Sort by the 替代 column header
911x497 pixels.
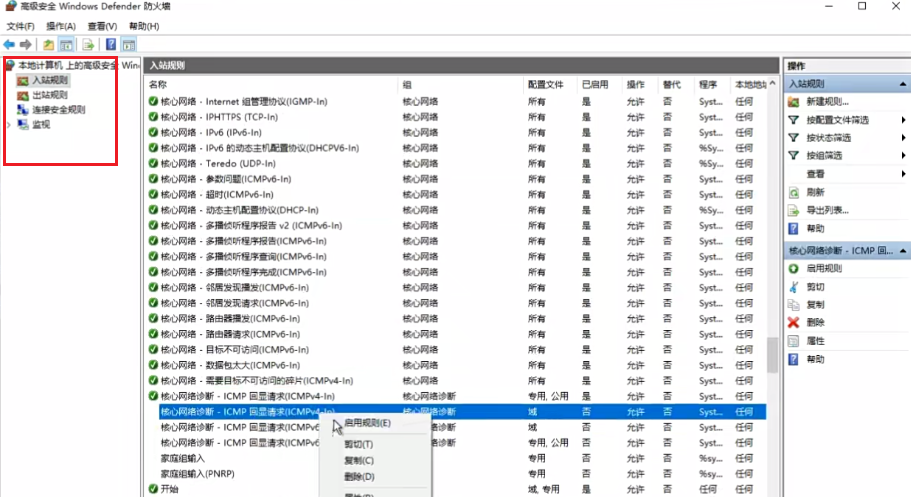pos(676,84)
